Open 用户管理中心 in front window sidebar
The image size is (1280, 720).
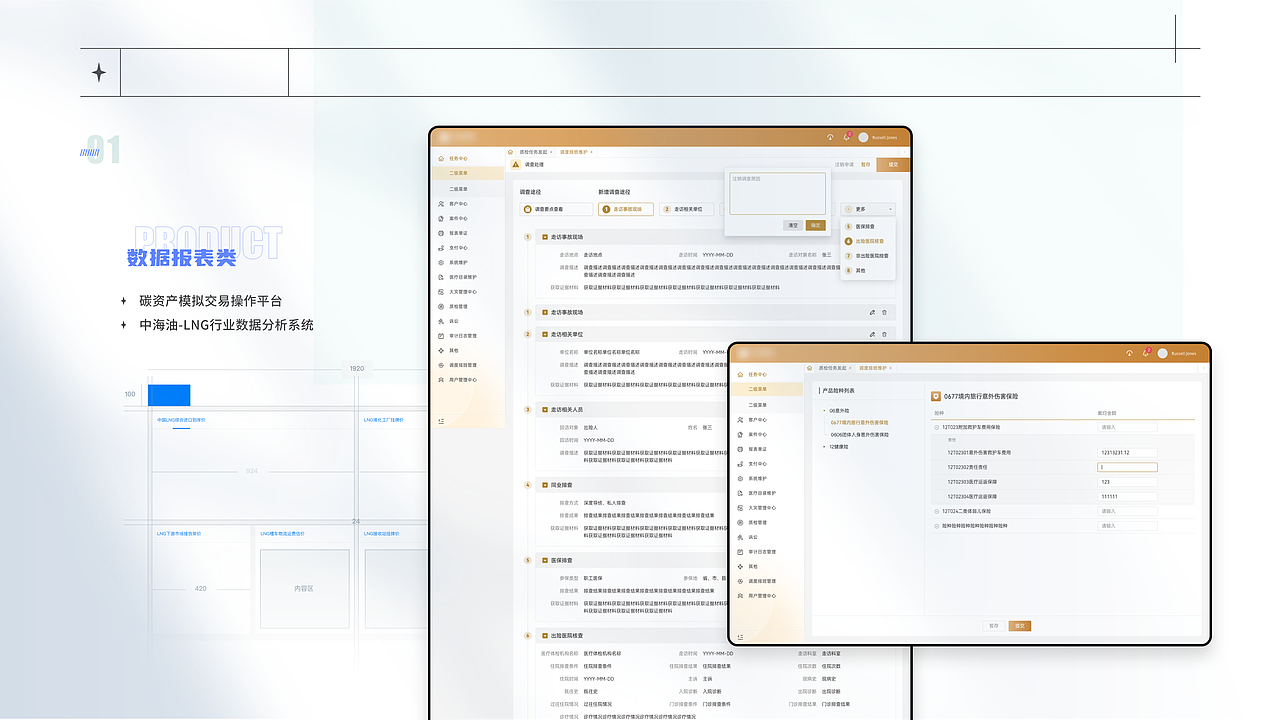pos(756,596)
